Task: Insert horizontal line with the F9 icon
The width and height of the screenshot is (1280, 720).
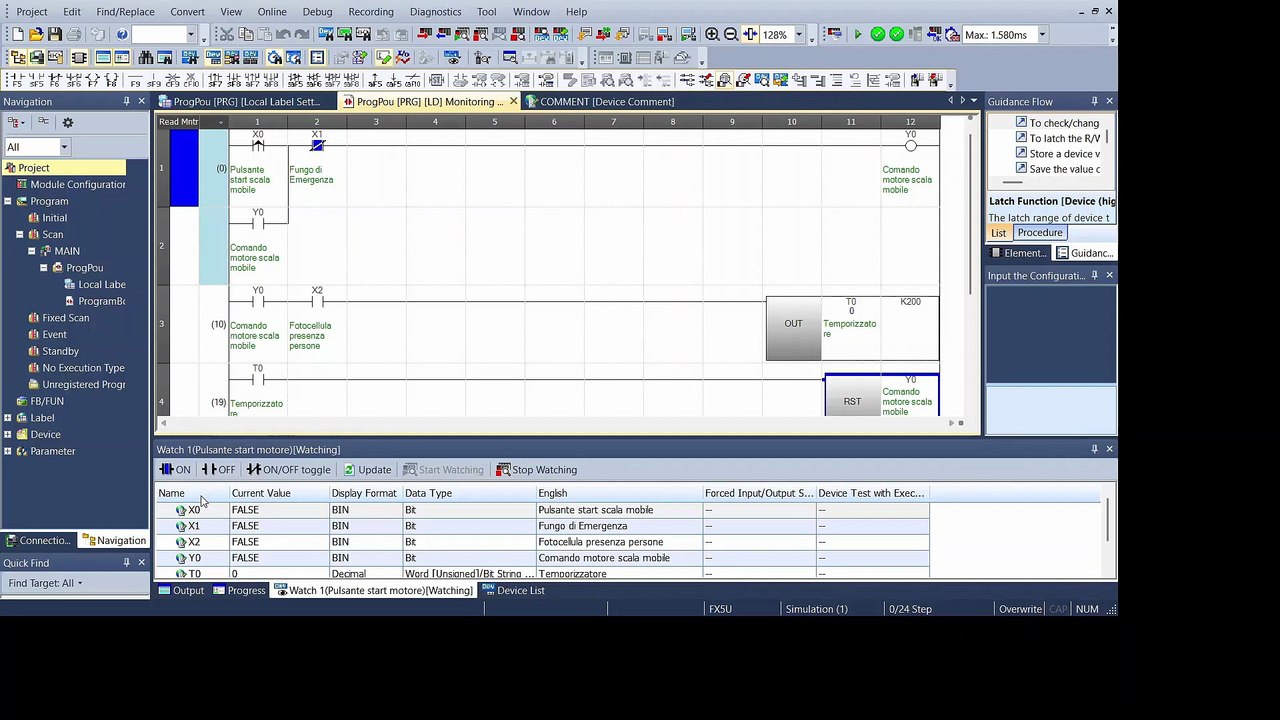Action: tap(135, 80)
